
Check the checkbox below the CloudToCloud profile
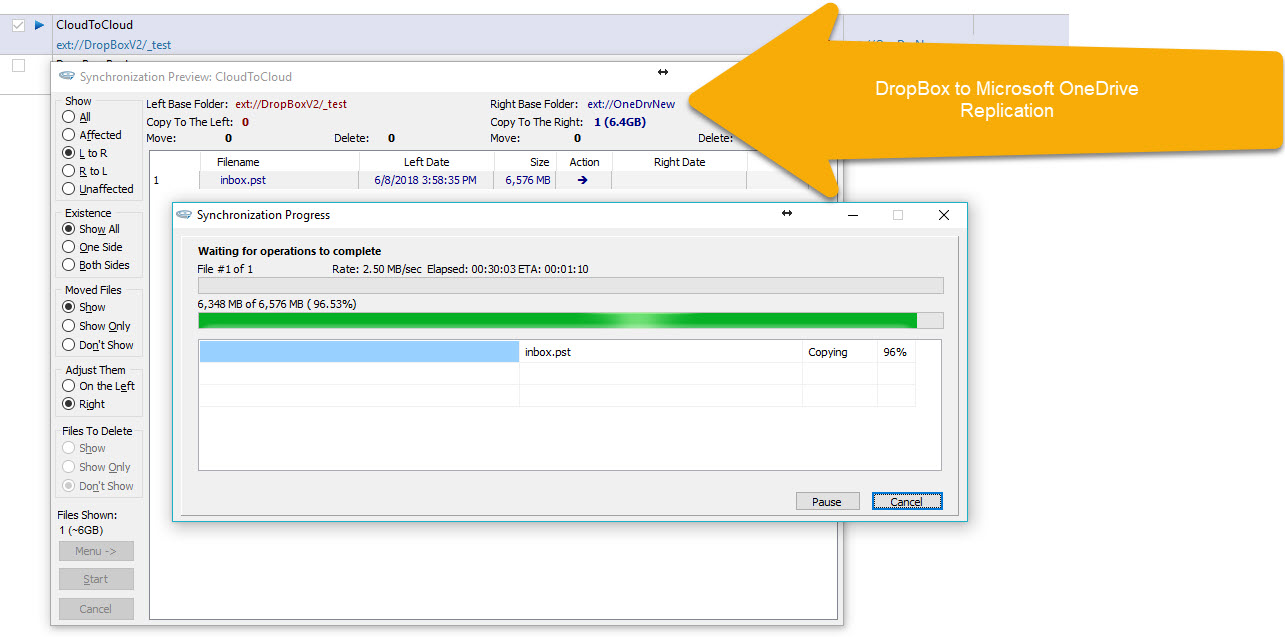(18, 65)
